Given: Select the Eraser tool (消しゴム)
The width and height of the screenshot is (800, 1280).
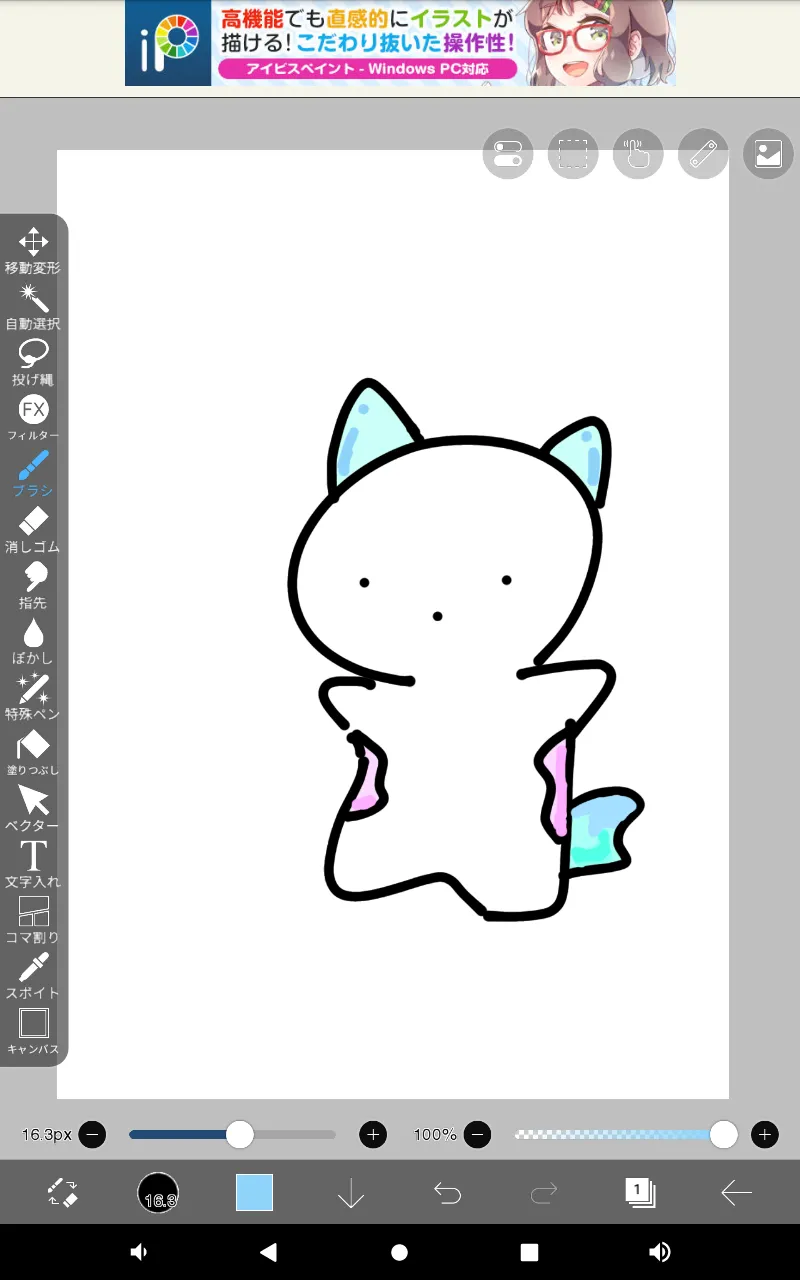Looking at the screenshot, I should pos(33,530).
